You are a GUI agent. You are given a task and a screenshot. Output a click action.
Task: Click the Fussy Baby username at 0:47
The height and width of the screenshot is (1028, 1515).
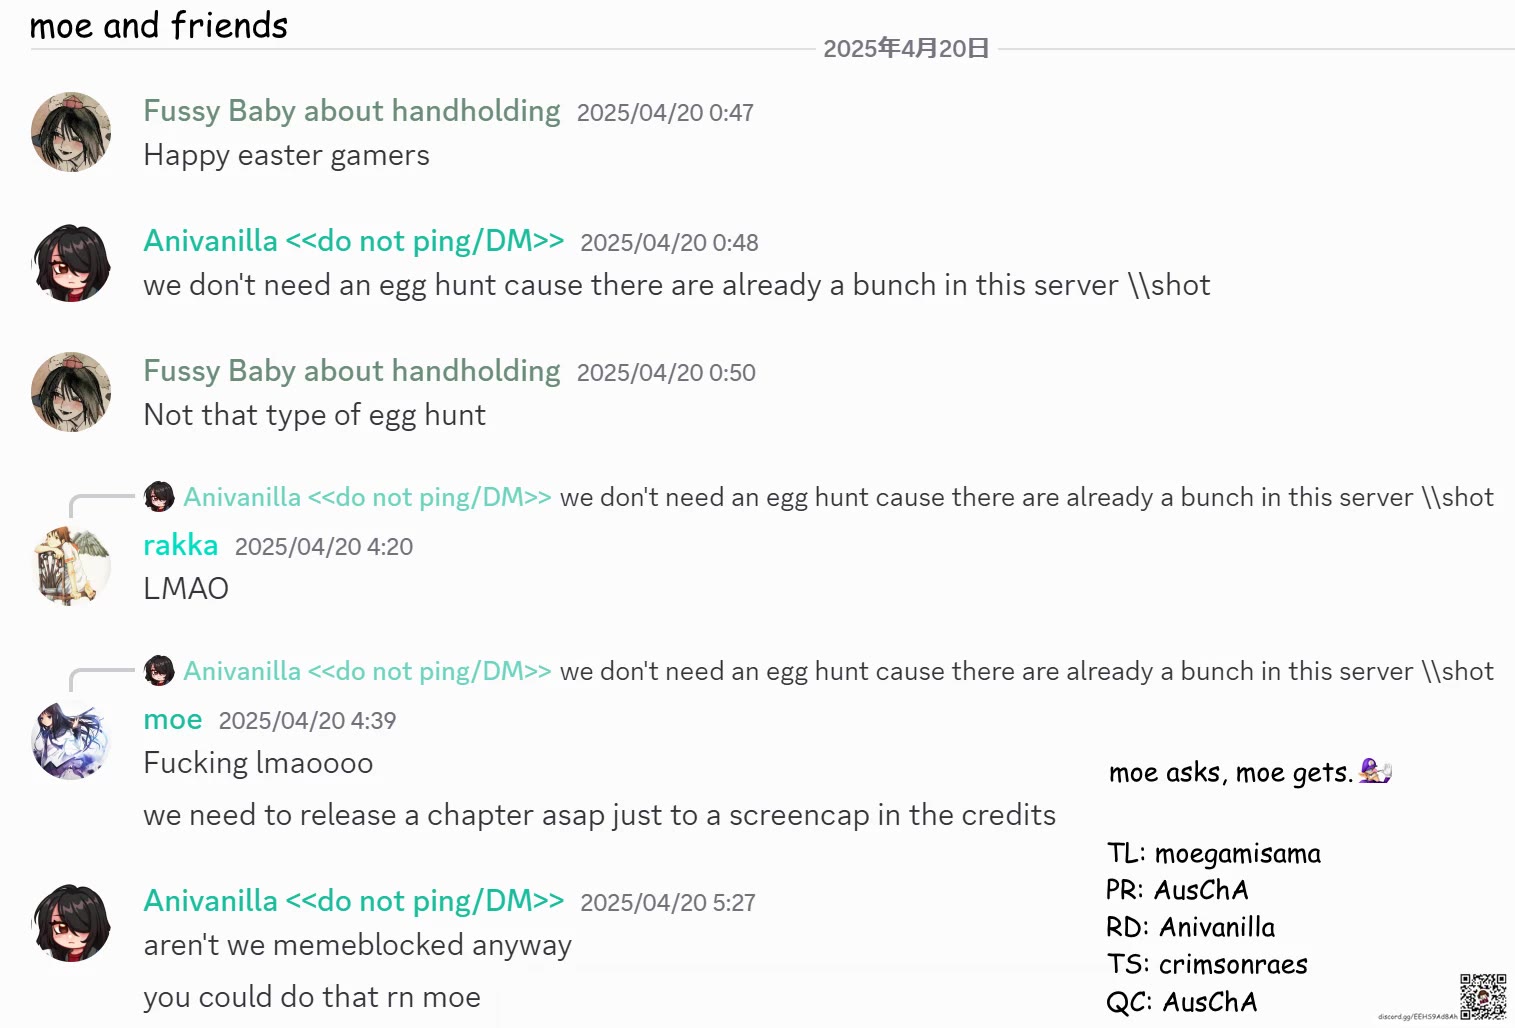pos(352,111)
